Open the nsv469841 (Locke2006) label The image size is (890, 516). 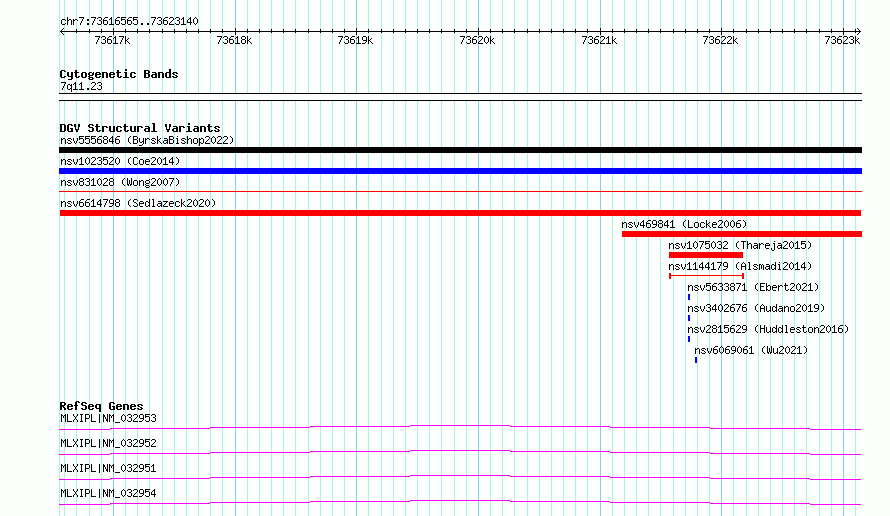tap(684, 224)
